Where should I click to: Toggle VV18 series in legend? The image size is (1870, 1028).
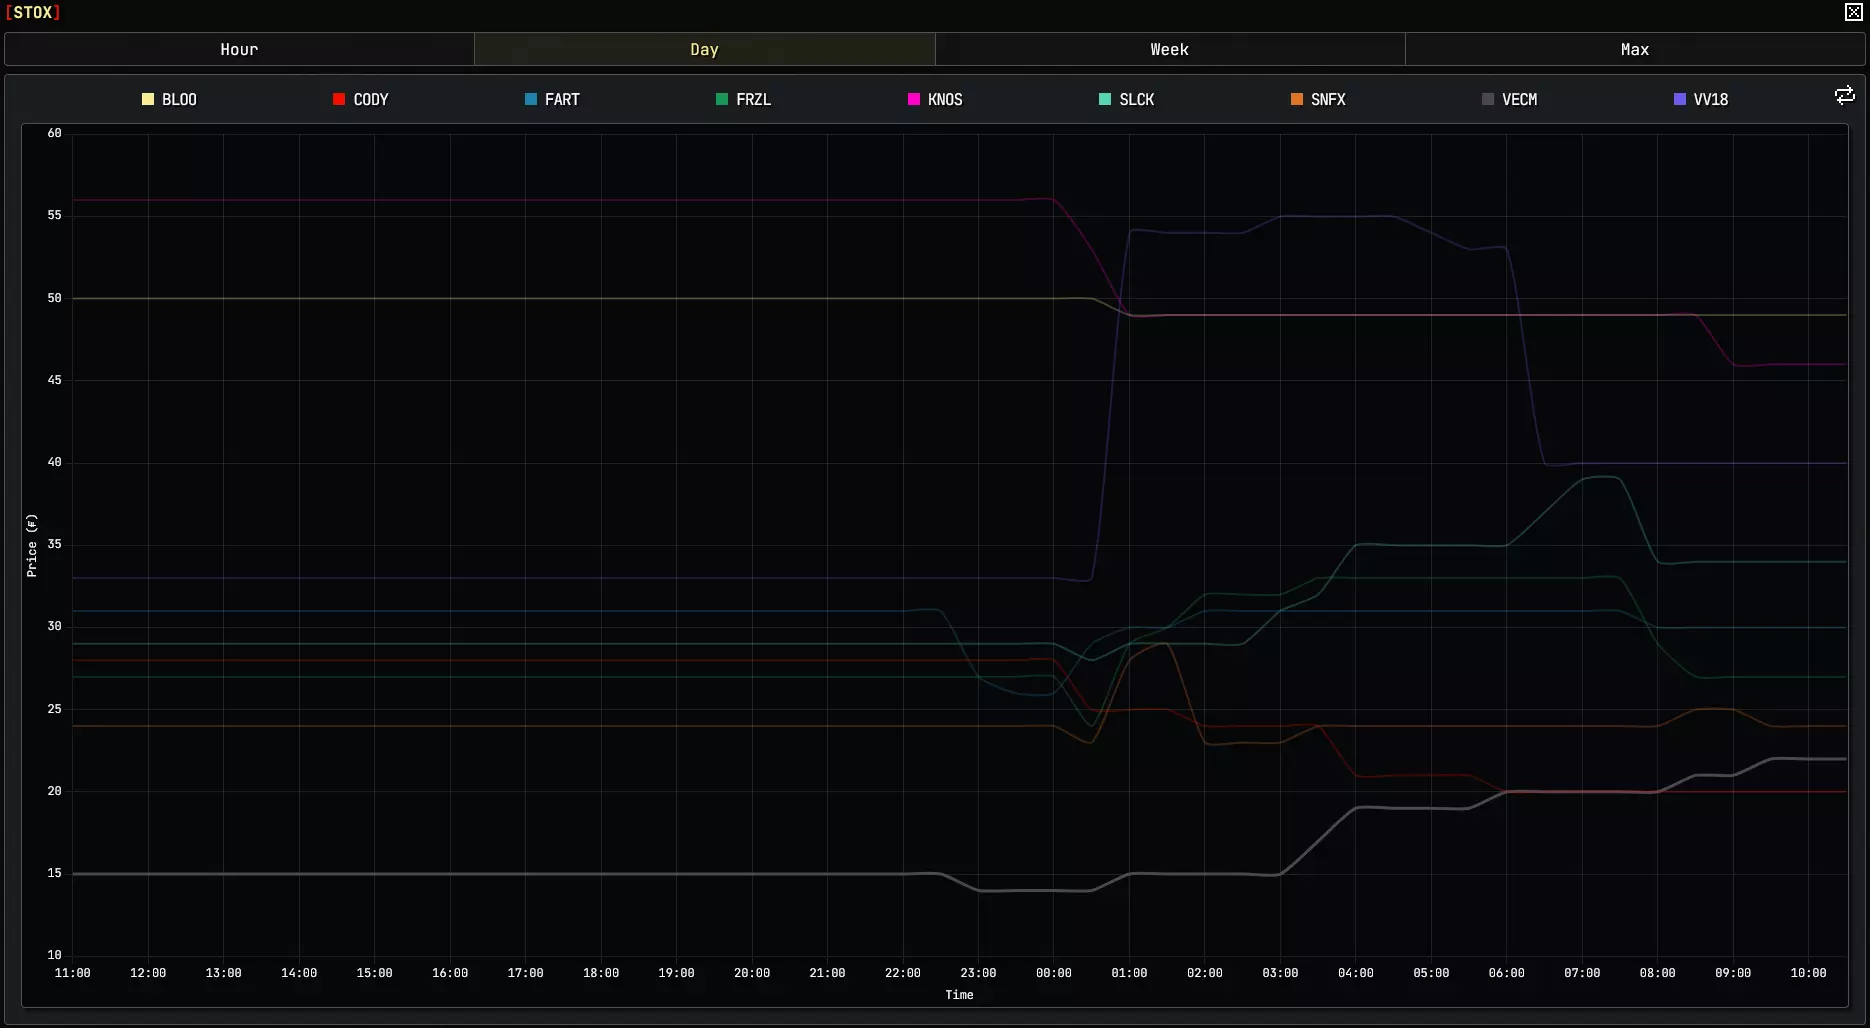tap(1701, 99)
